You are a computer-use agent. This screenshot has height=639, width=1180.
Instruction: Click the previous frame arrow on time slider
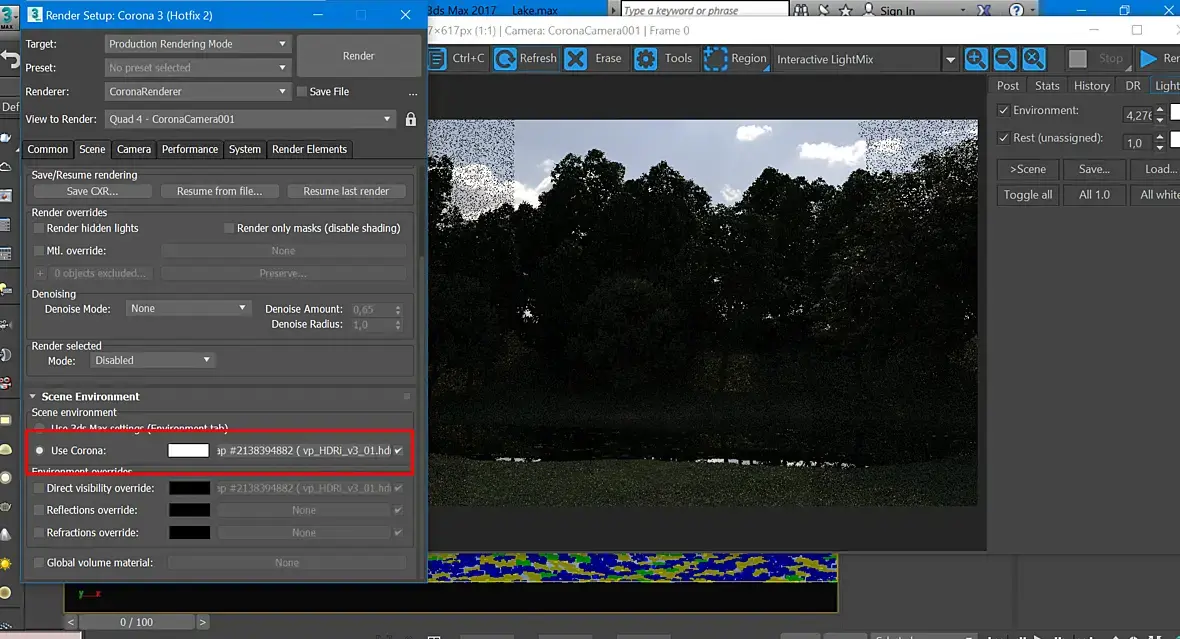71,622
